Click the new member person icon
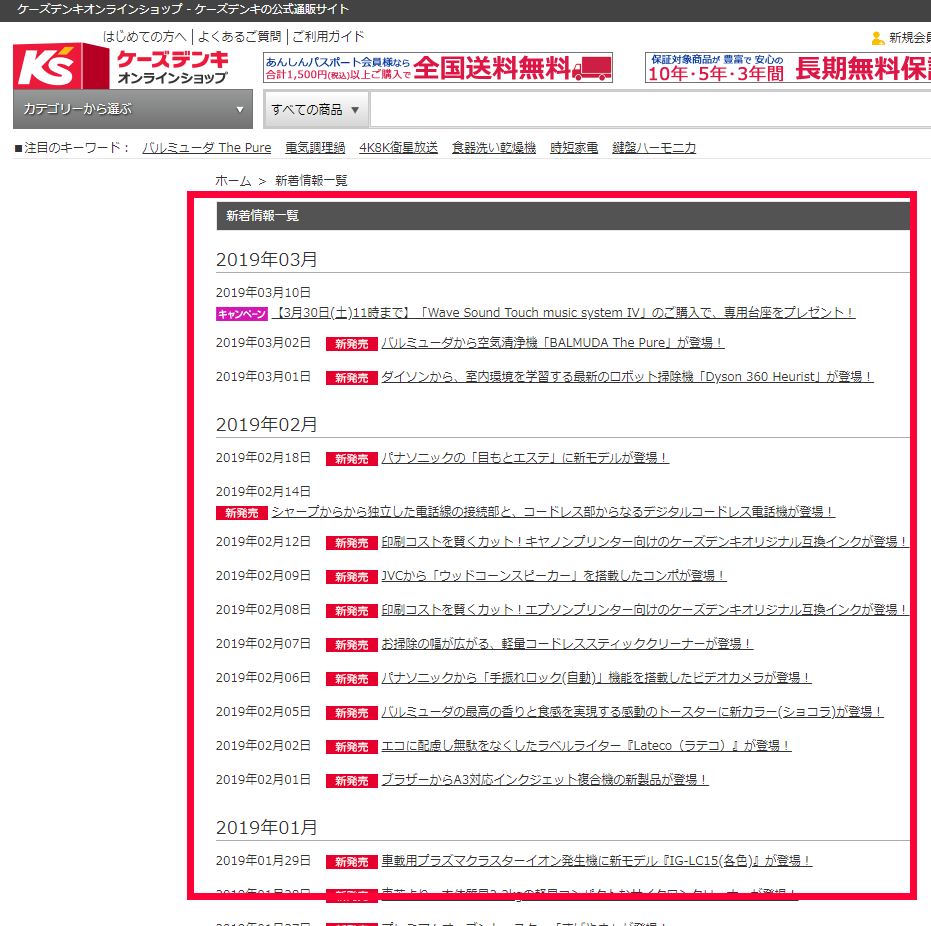 pyautogui.click(x=877, y=38)
